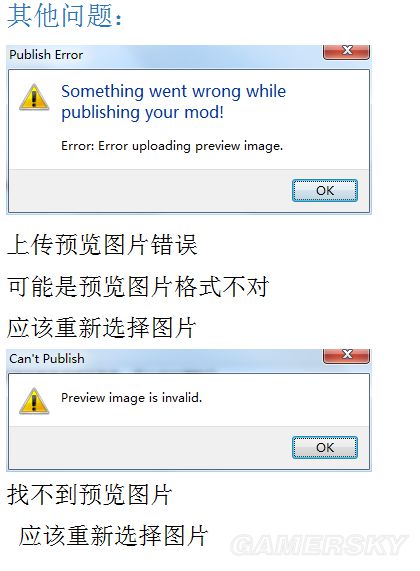Click the 'Error uploading preview image' message
The width and height of the screenshot is (420, 571).
[x=172, y=146]
